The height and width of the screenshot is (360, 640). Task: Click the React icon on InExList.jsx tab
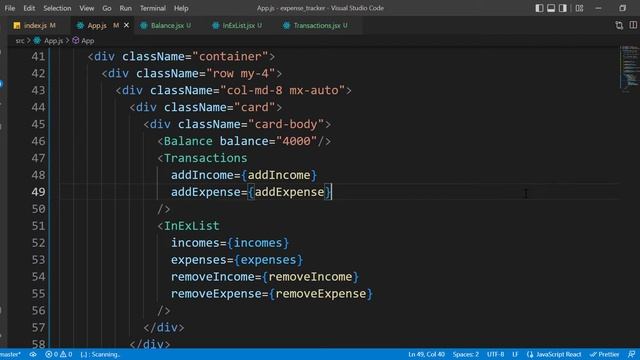point(216,25)
